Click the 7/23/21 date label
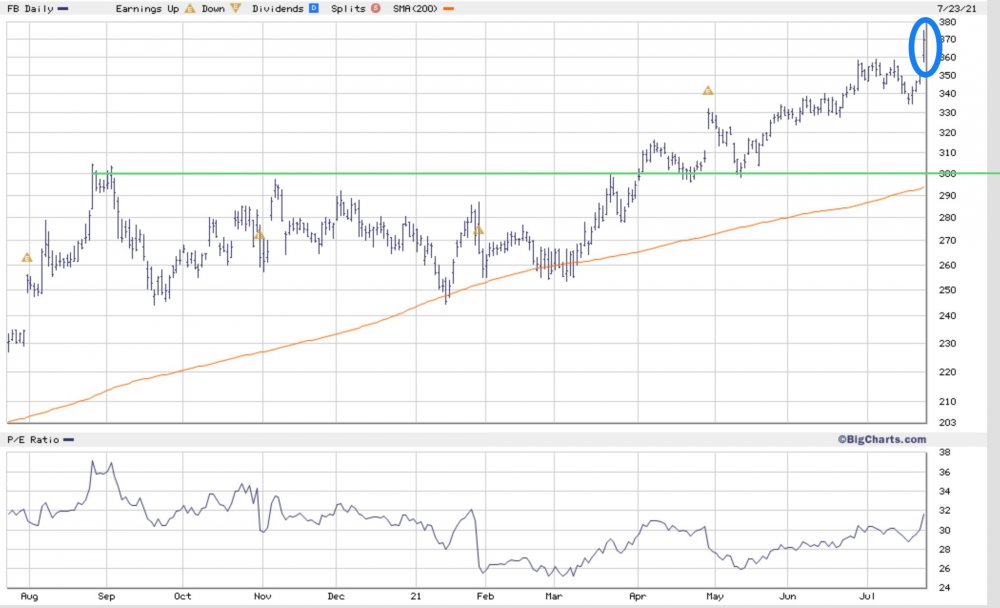 coord(956,8)
